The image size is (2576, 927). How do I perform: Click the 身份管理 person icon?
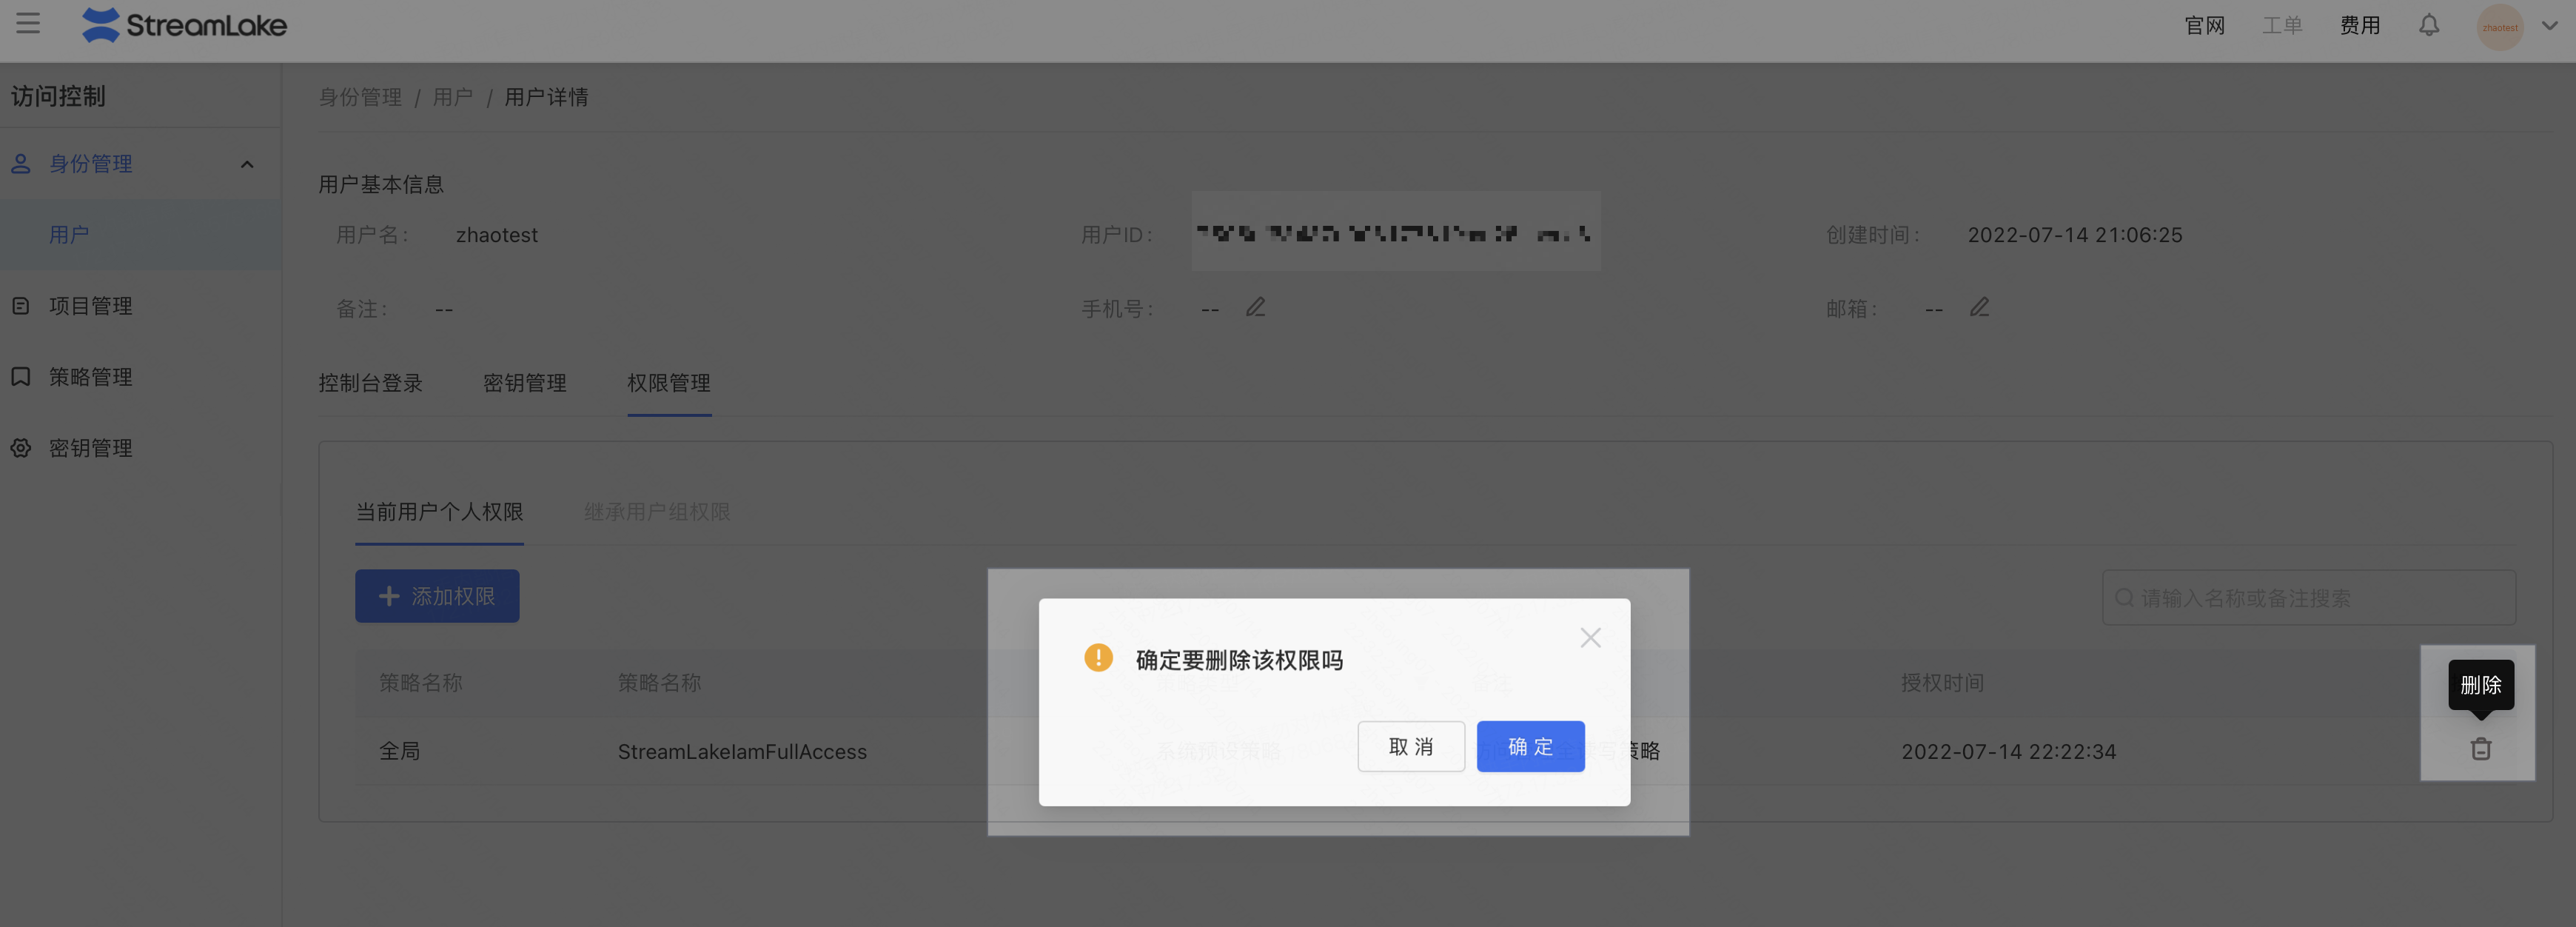coord(21,164)
